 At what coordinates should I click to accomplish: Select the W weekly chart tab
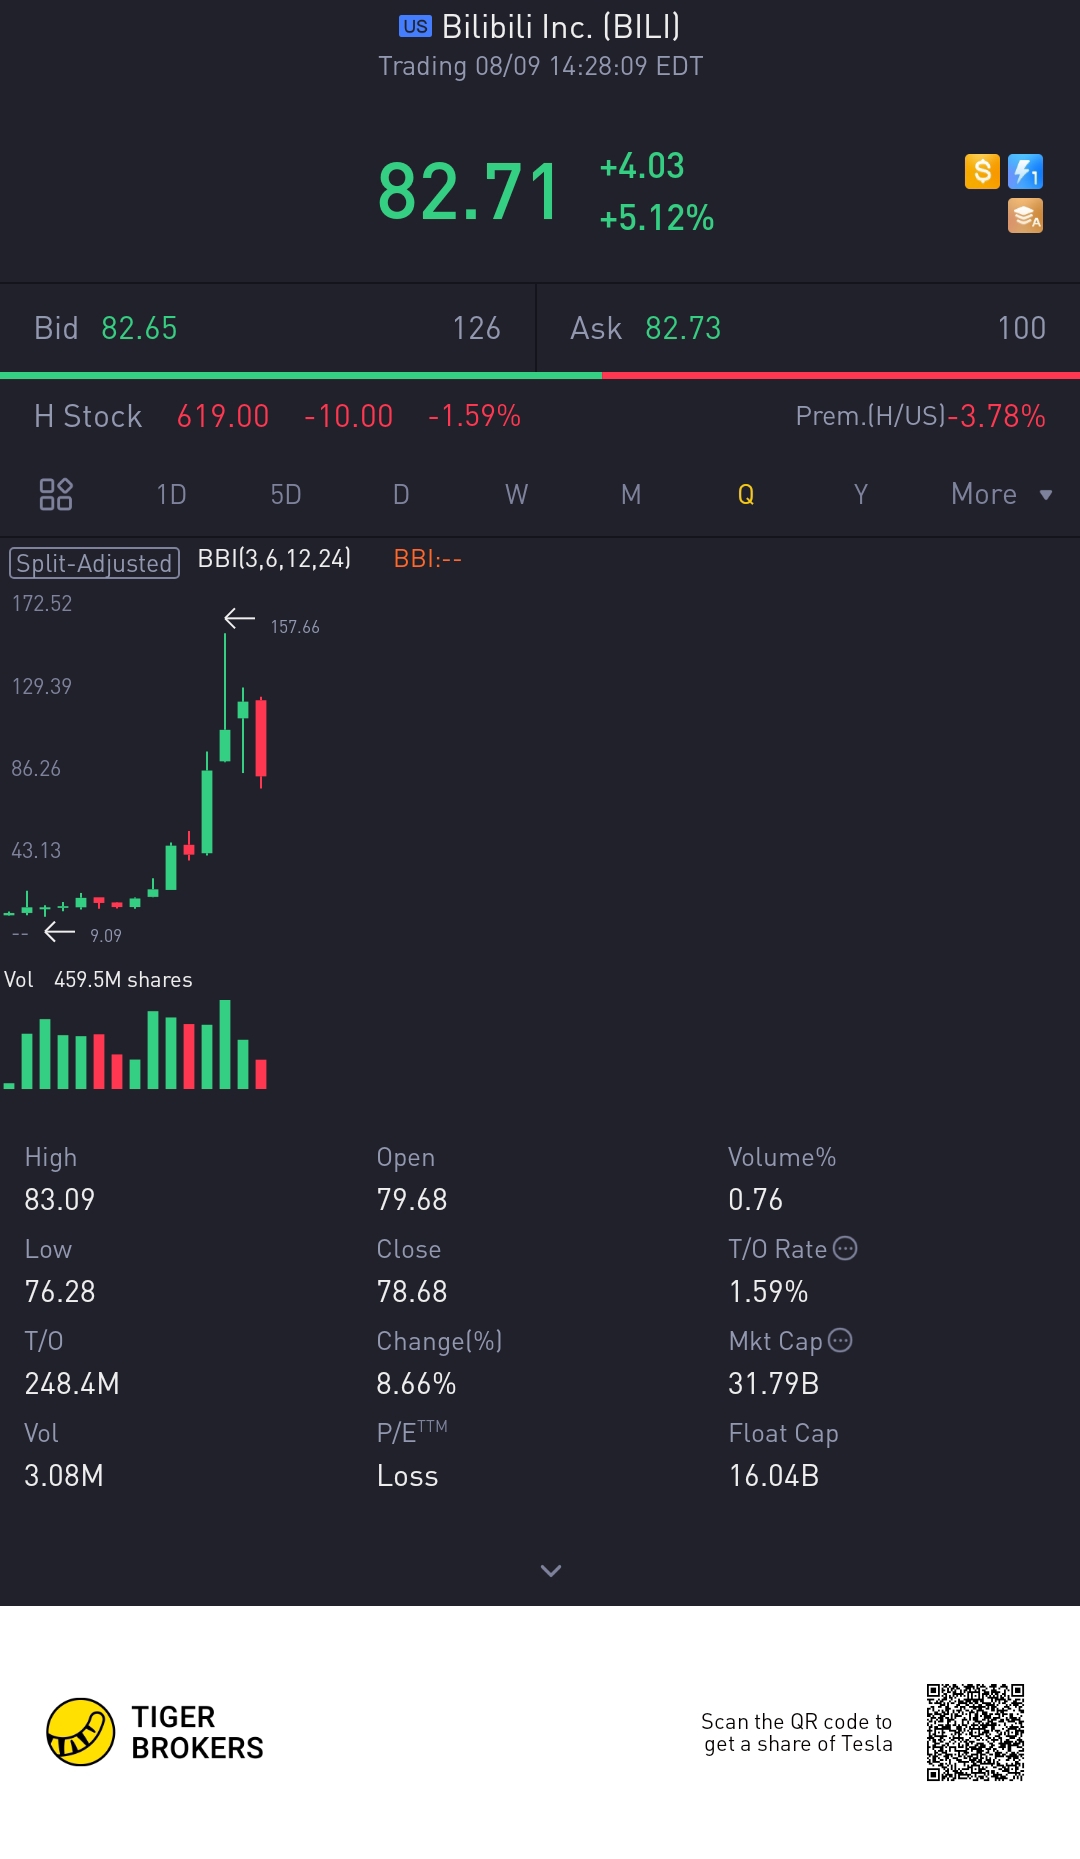(x=516, y=494)
